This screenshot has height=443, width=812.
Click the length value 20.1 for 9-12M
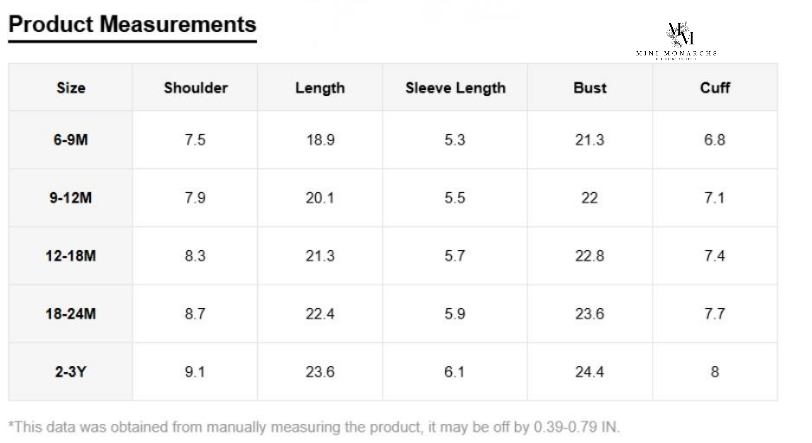pyautogui.click(x=320, y=198)
